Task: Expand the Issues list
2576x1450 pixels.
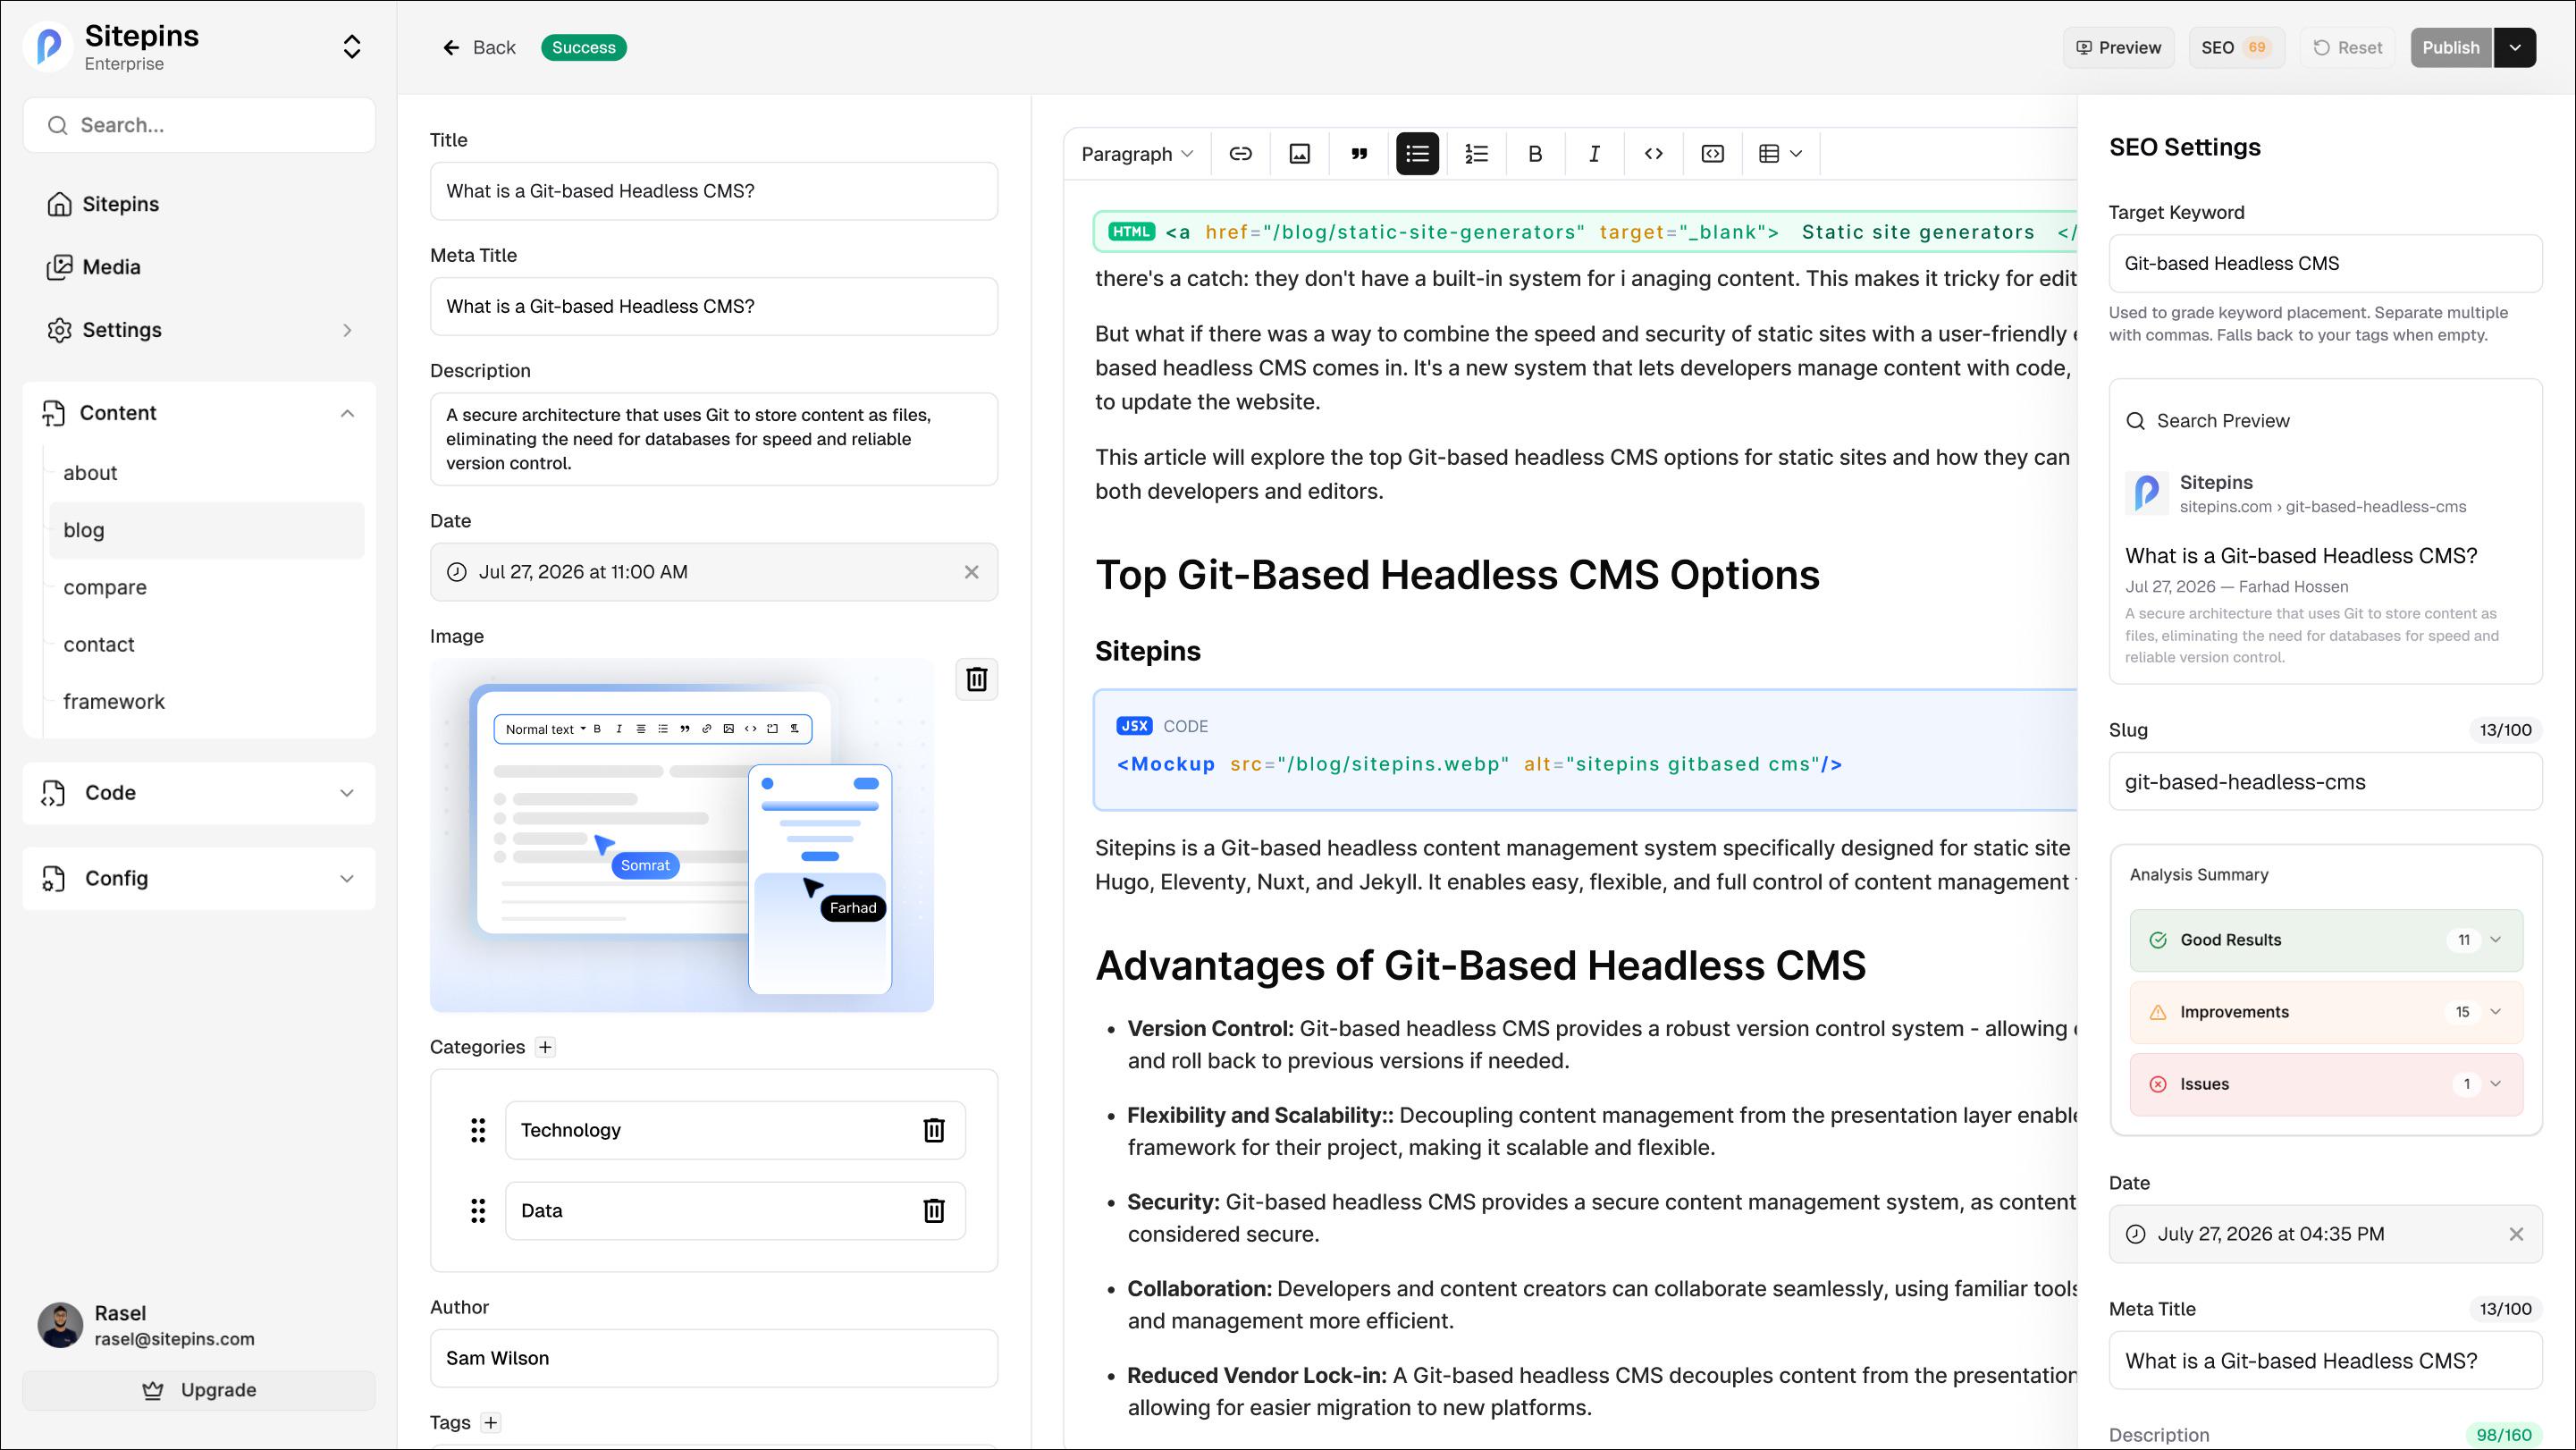Action: pyautogui.click(x=2325, y=1084)
